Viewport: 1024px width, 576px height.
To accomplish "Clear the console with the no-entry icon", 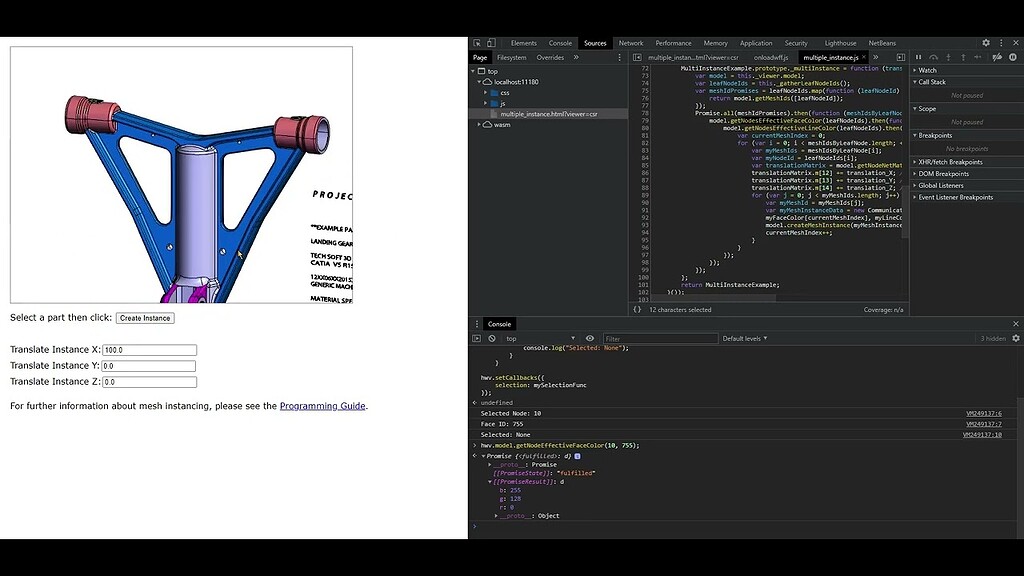I will click(x=490, y=338).
